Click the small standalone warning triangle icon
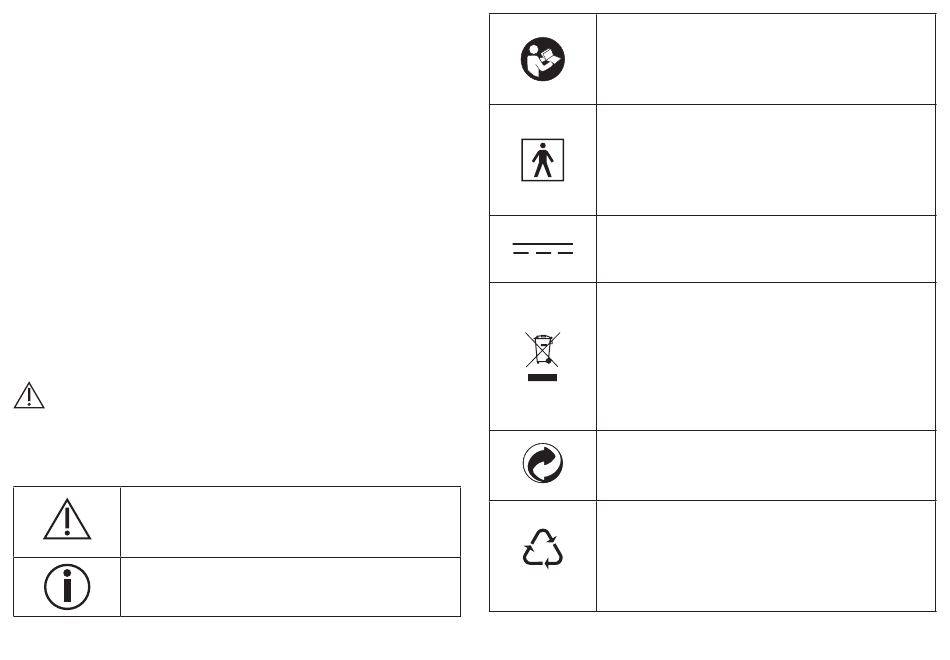The width and height of the screenshot is (950, 660). [29, 395]
